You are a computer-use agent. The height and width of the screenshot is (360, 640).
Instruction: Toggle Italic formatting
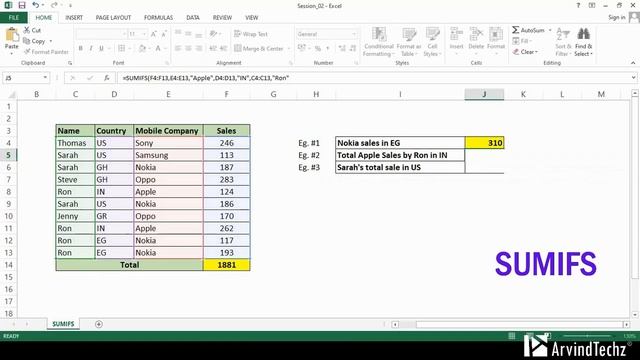(x=91, y=48)
